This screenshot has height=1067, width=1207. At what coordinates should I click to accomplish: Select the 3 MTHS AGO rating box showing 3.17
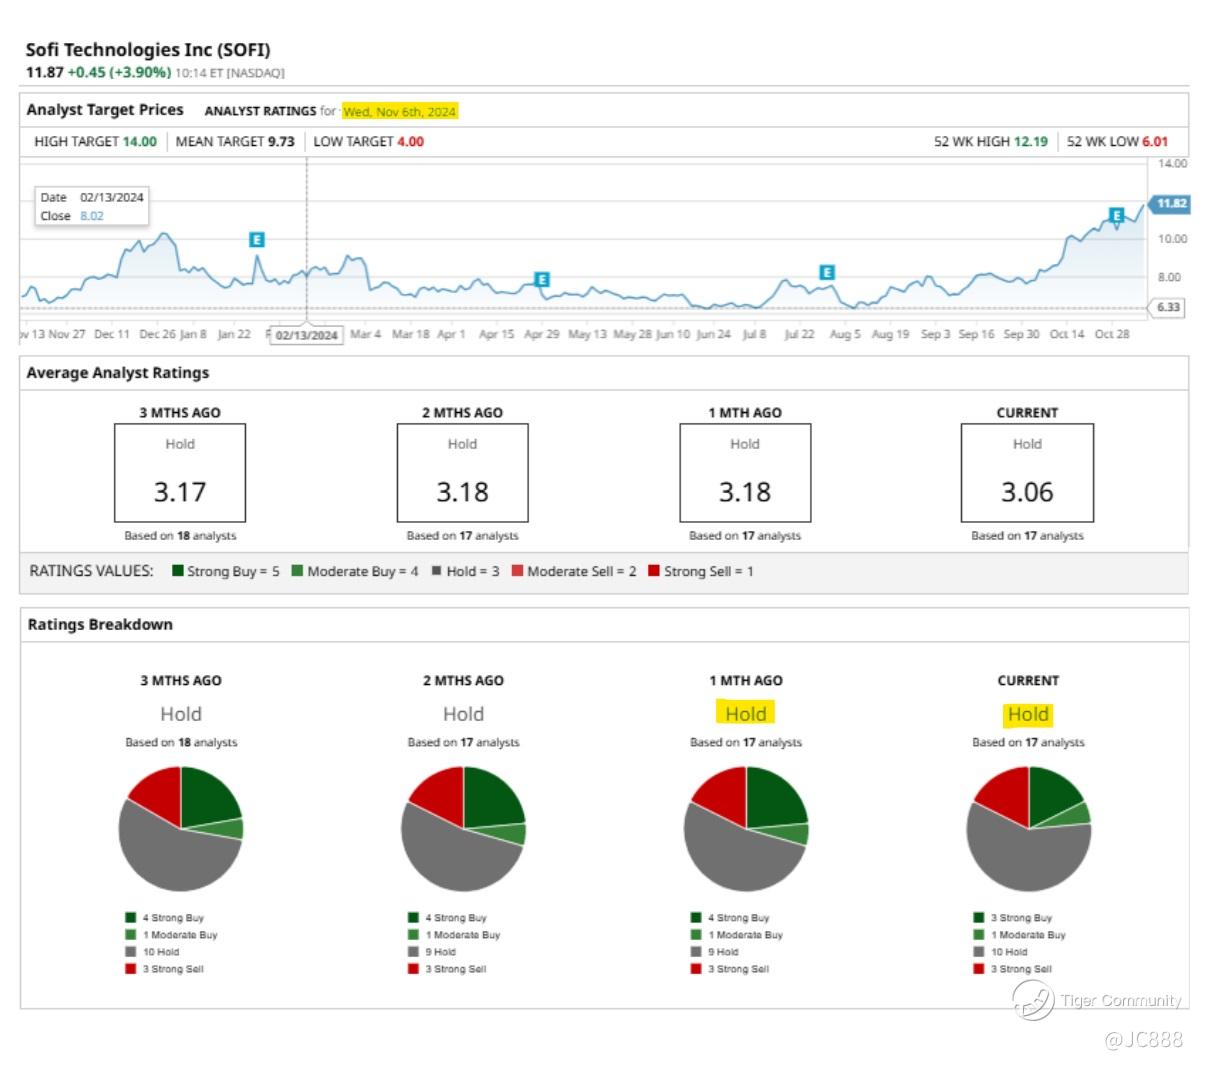pos(180,473)
